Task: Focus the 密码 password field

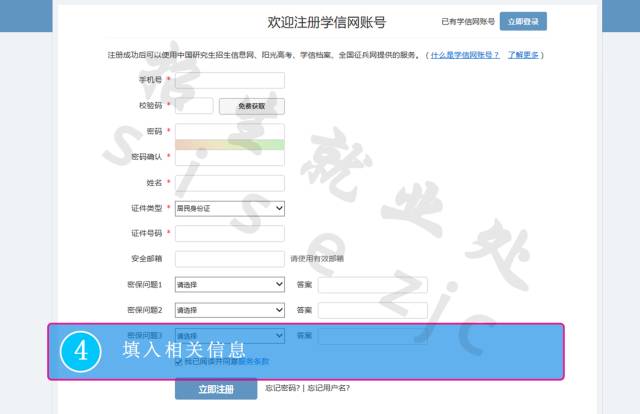Action: 230,131
